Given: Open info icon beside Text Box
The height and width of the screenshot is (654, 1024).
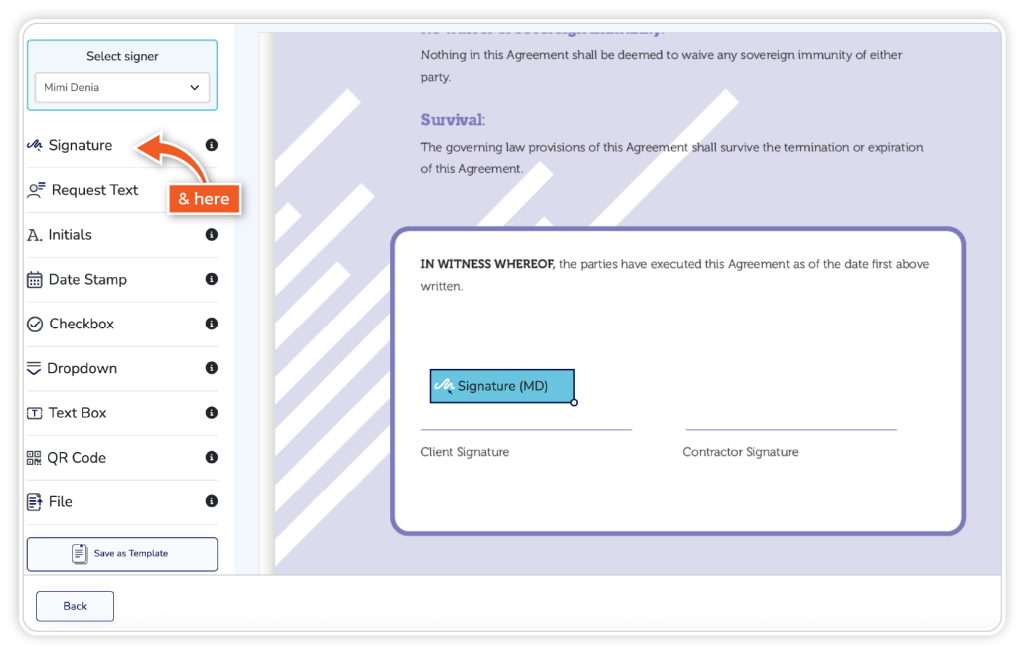Looking at the screenshot, I should coord(211,413).
